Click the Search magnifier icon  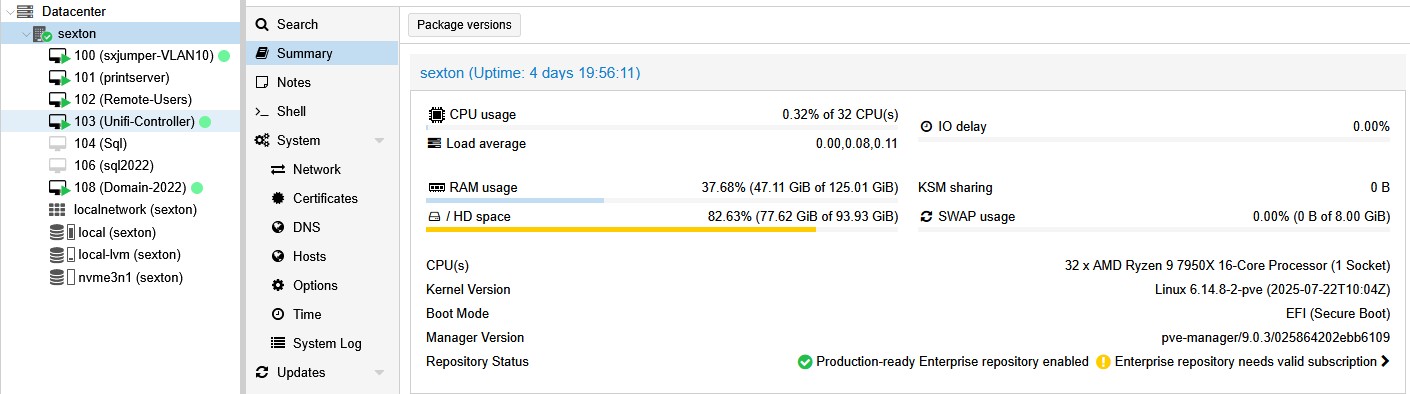point(262,24)
